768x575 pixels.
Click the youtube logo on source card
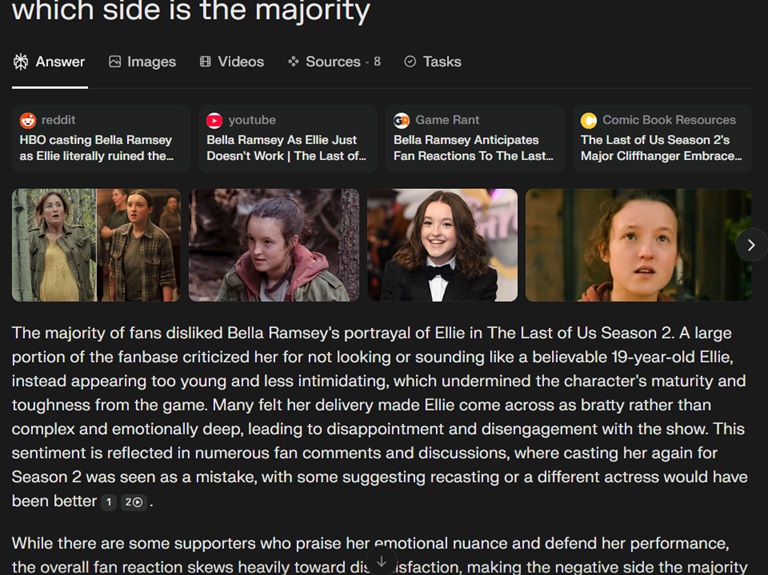pyautogui.click(x=215, y=120)
